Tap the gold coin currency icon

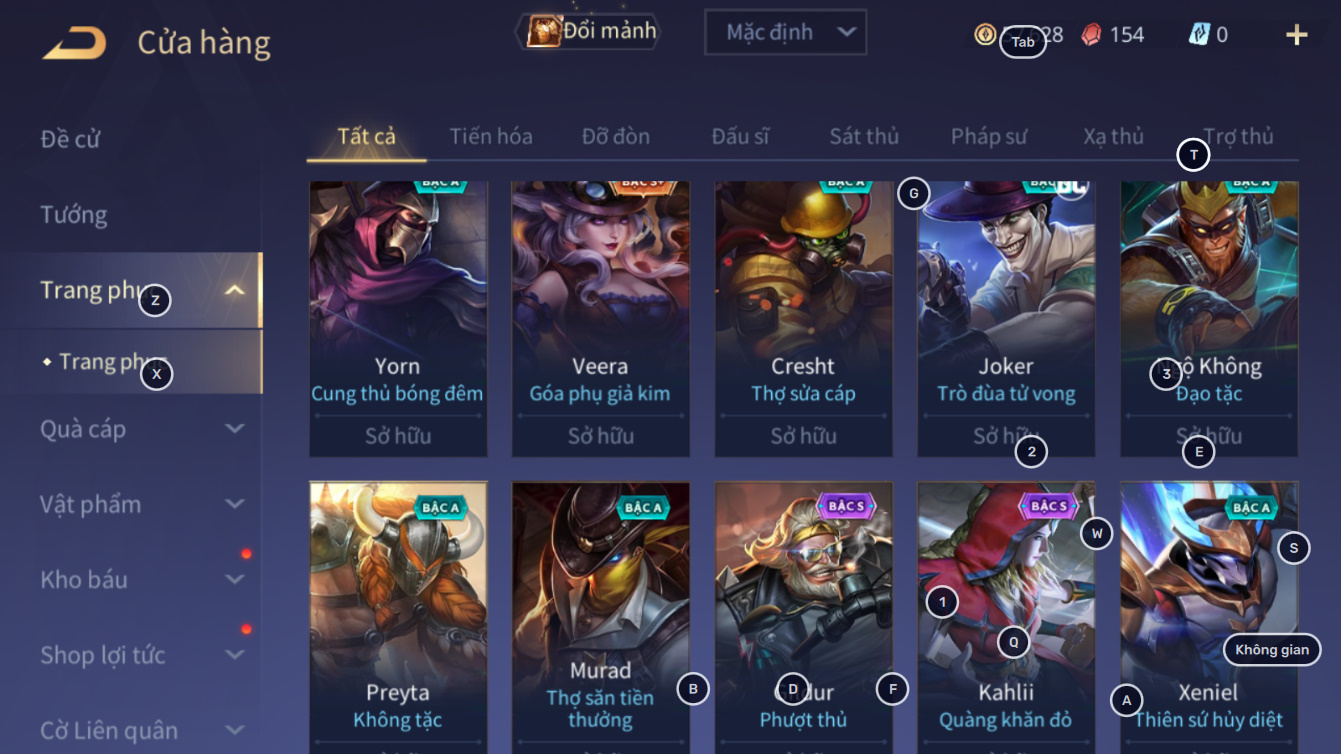[x=985, y=35]
